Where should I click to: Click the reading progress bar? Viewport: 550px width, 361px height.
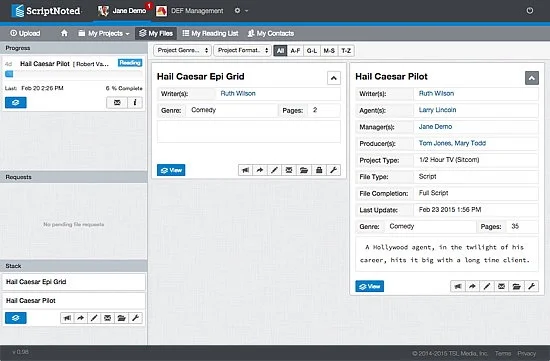click(x=73, y=74)
